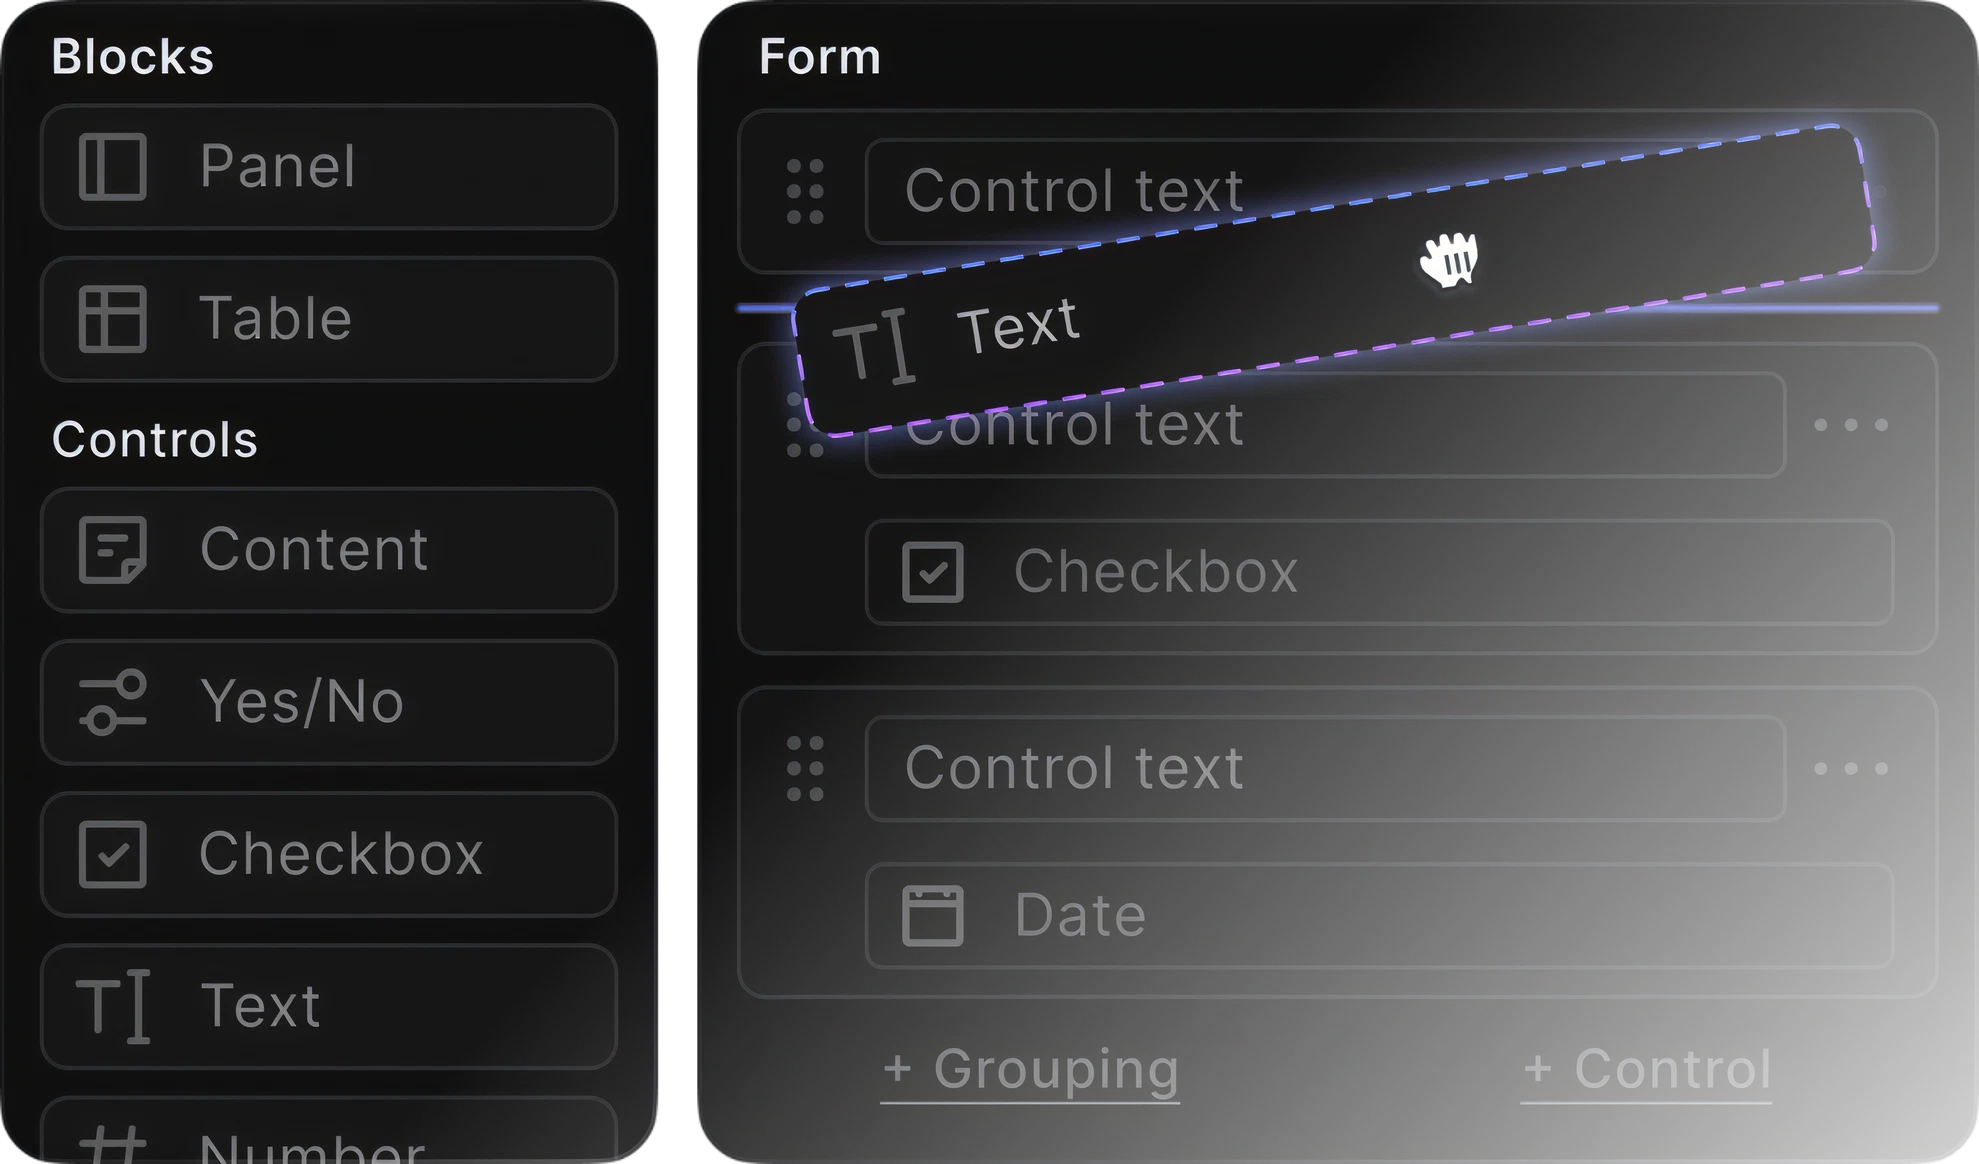
Task: Toggle the checkbox icon in the form group
Action: click(933, 572)
